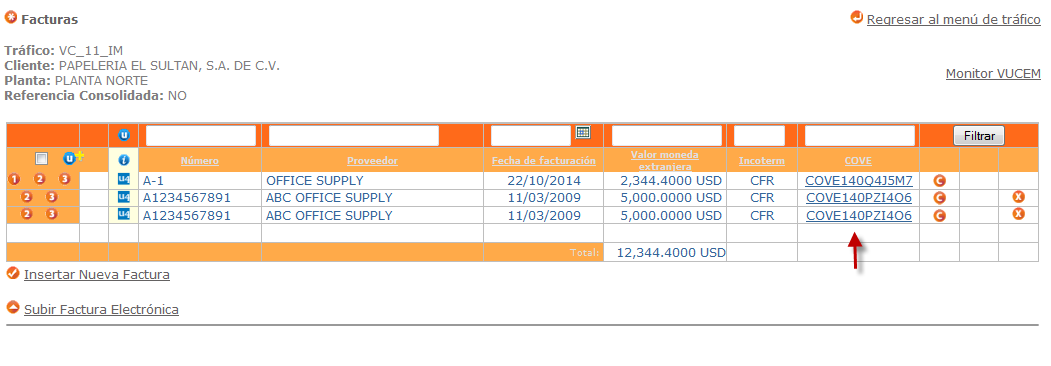Sort by Proveedor column header
The image size is (1051, 366).
click(372, 161)
